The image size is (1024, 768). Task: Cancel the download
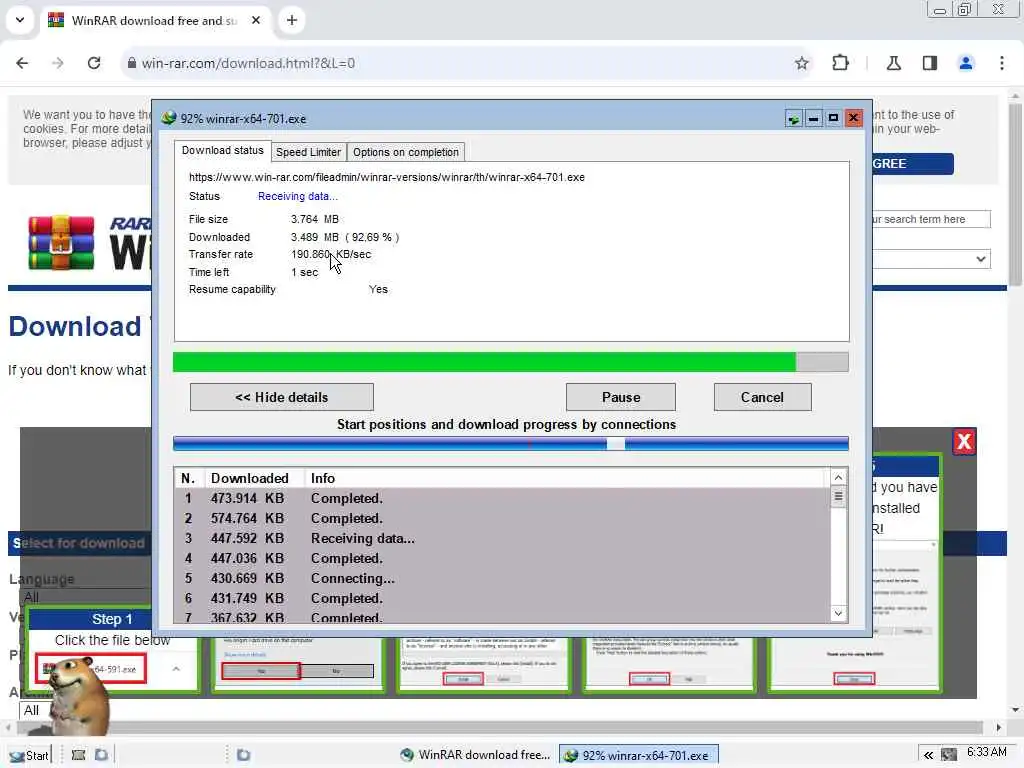[x=762, y=397]
